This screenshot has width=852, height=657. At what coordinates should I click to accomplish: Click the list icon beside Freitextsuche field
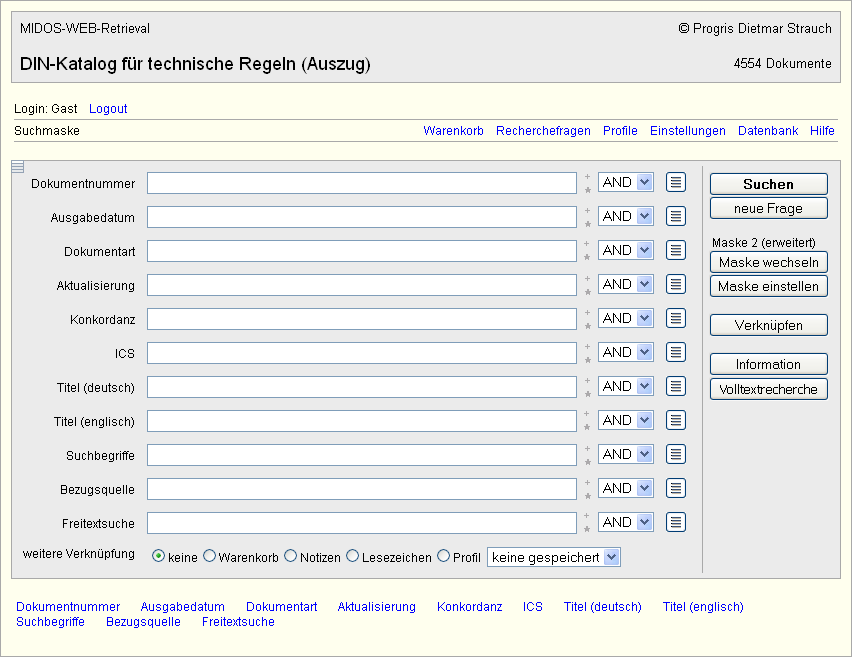tap(676, 522)
